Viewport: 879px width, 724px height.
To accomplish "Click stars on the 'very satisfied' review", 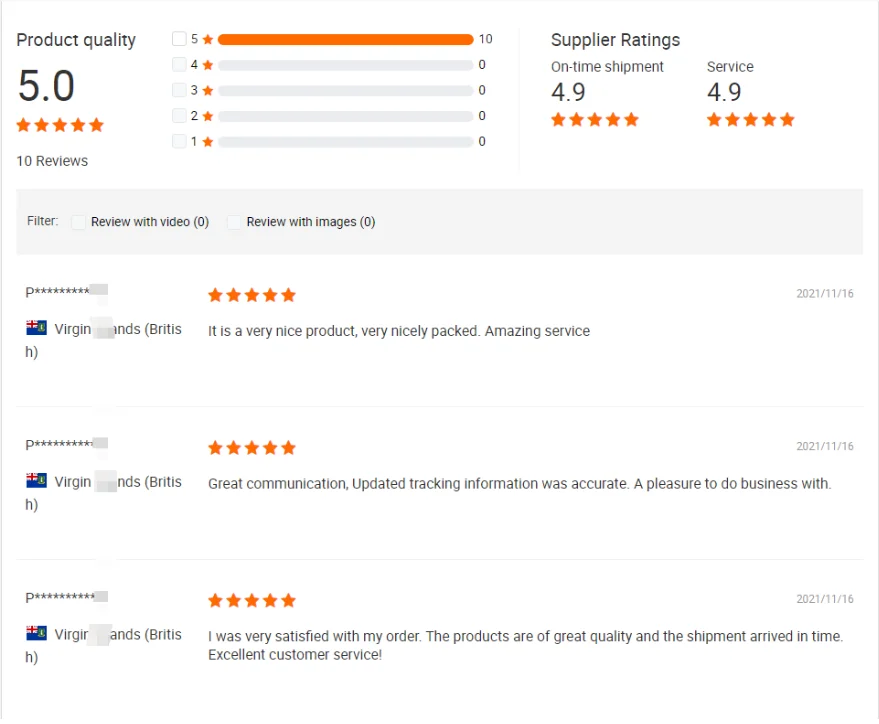I will (x=252, y=601).
